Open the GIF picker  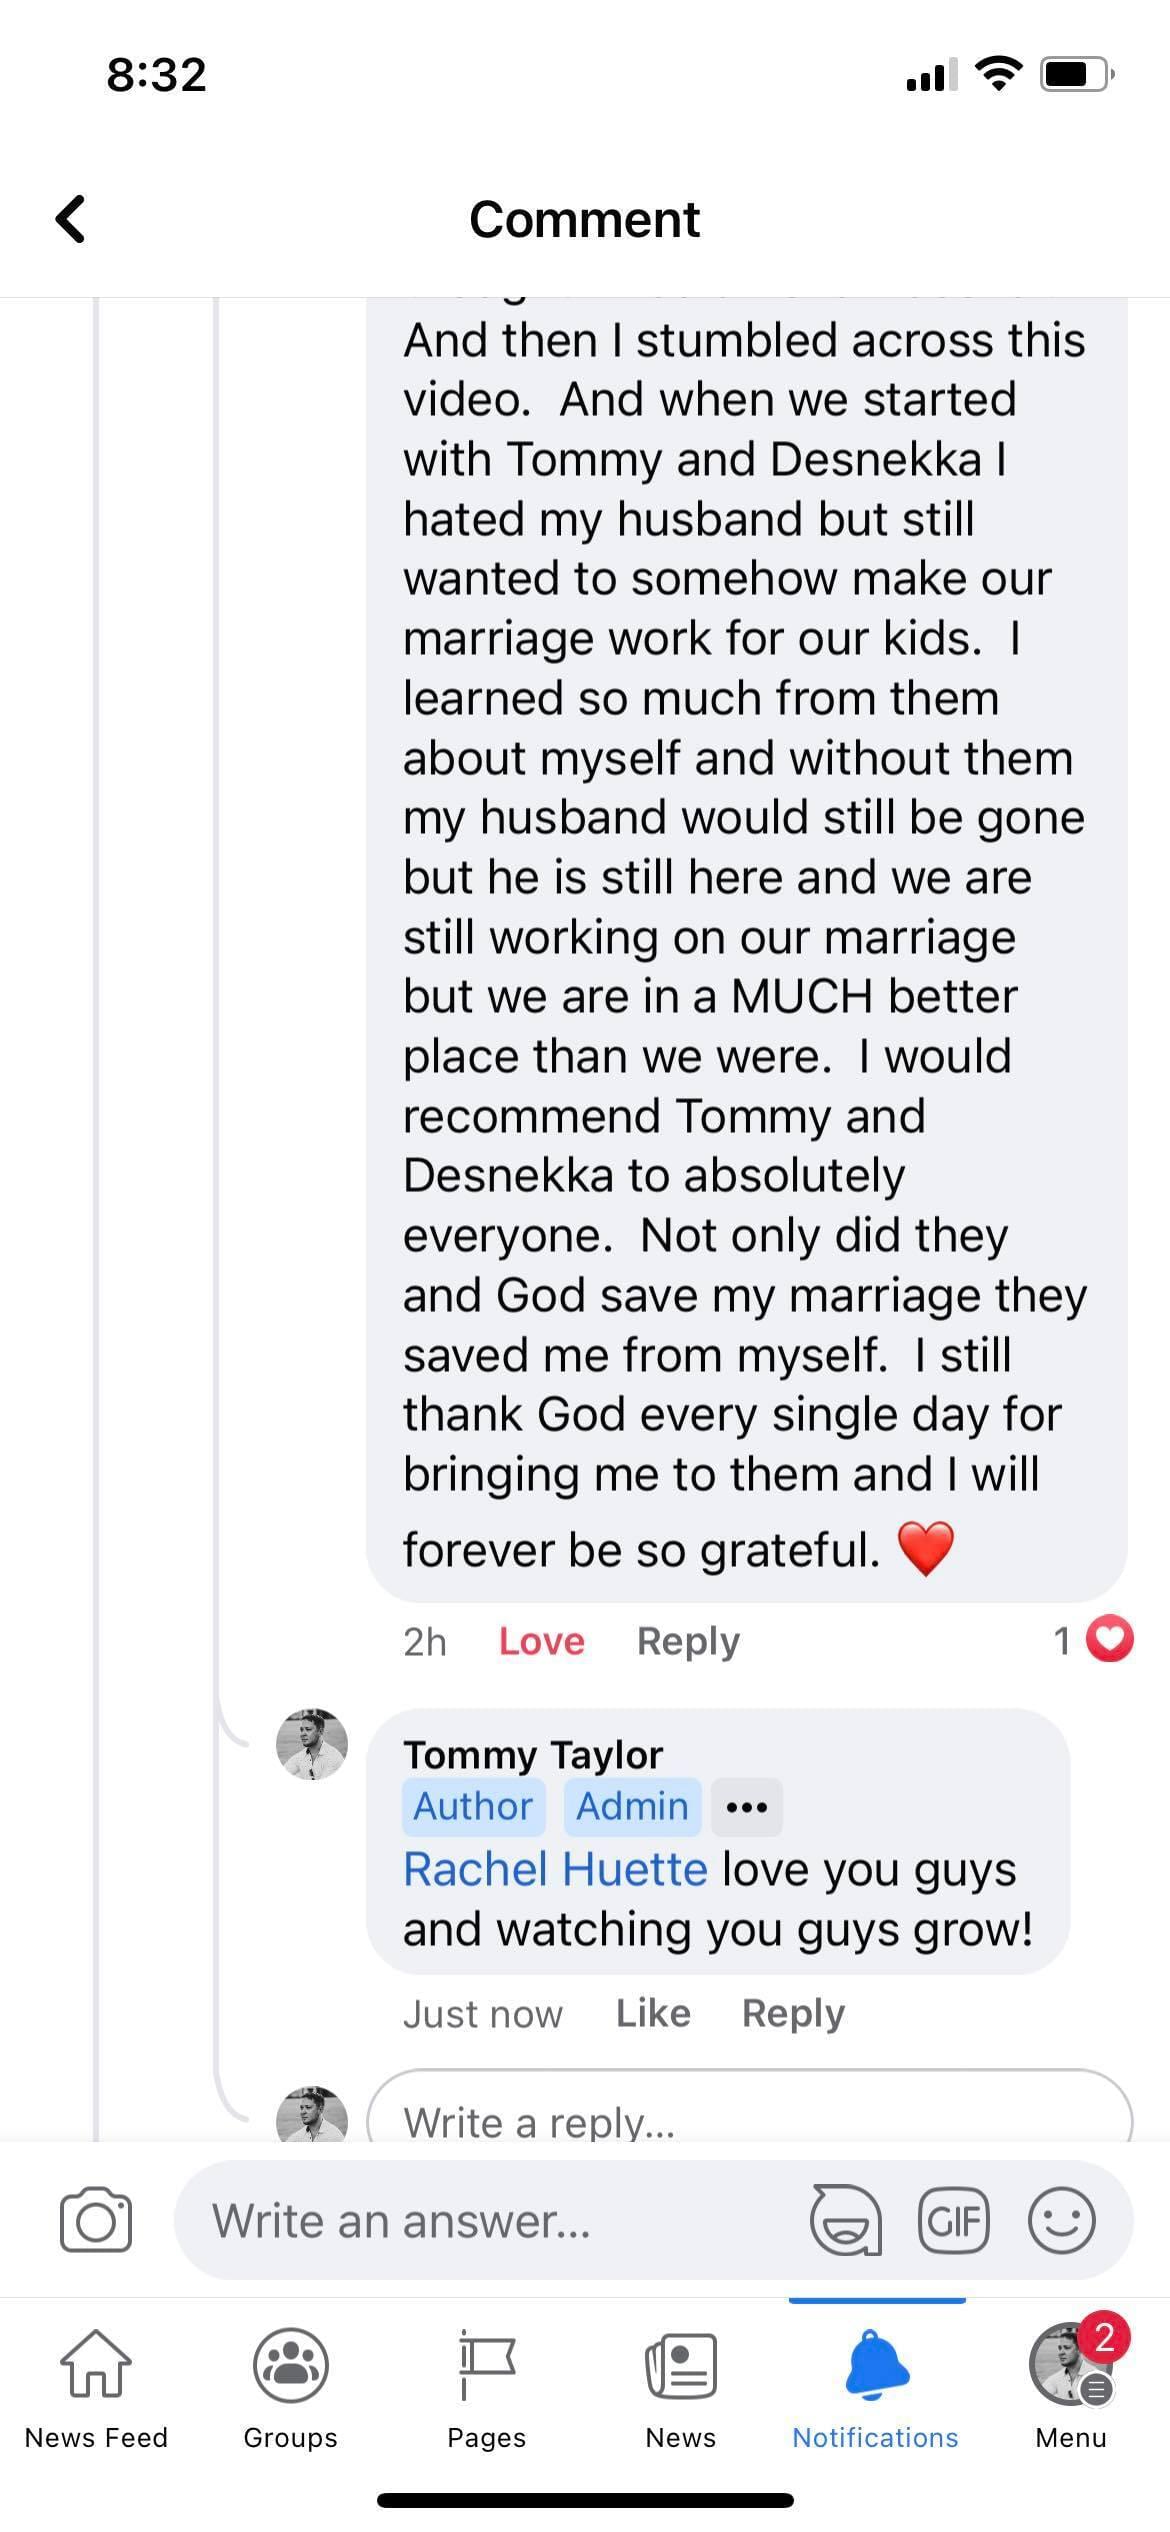[x=954, y=2221]
